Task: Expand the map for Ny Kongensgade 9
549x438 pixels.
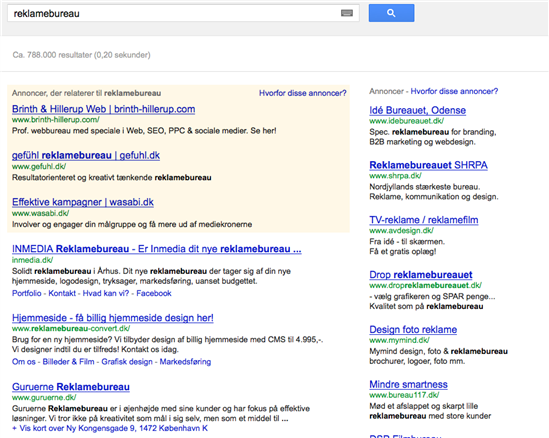Action: point(110,428)
